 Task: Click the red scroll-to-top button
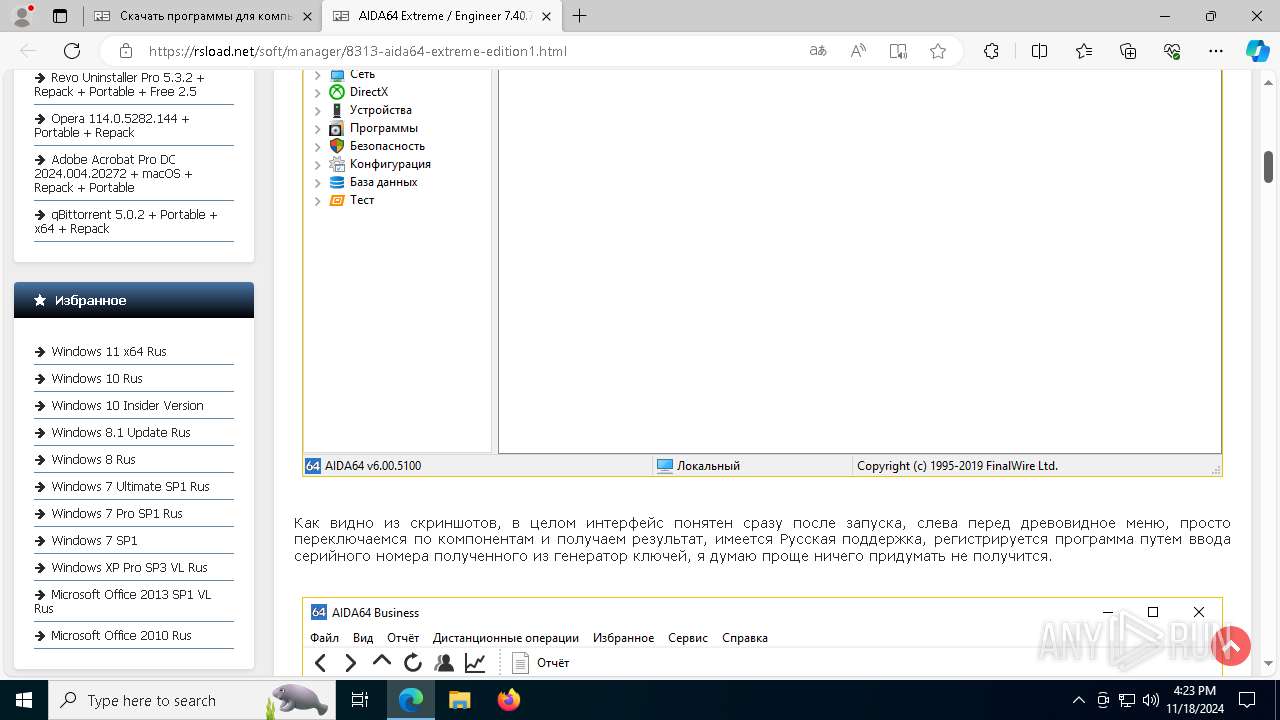(x=1231, y=646)
